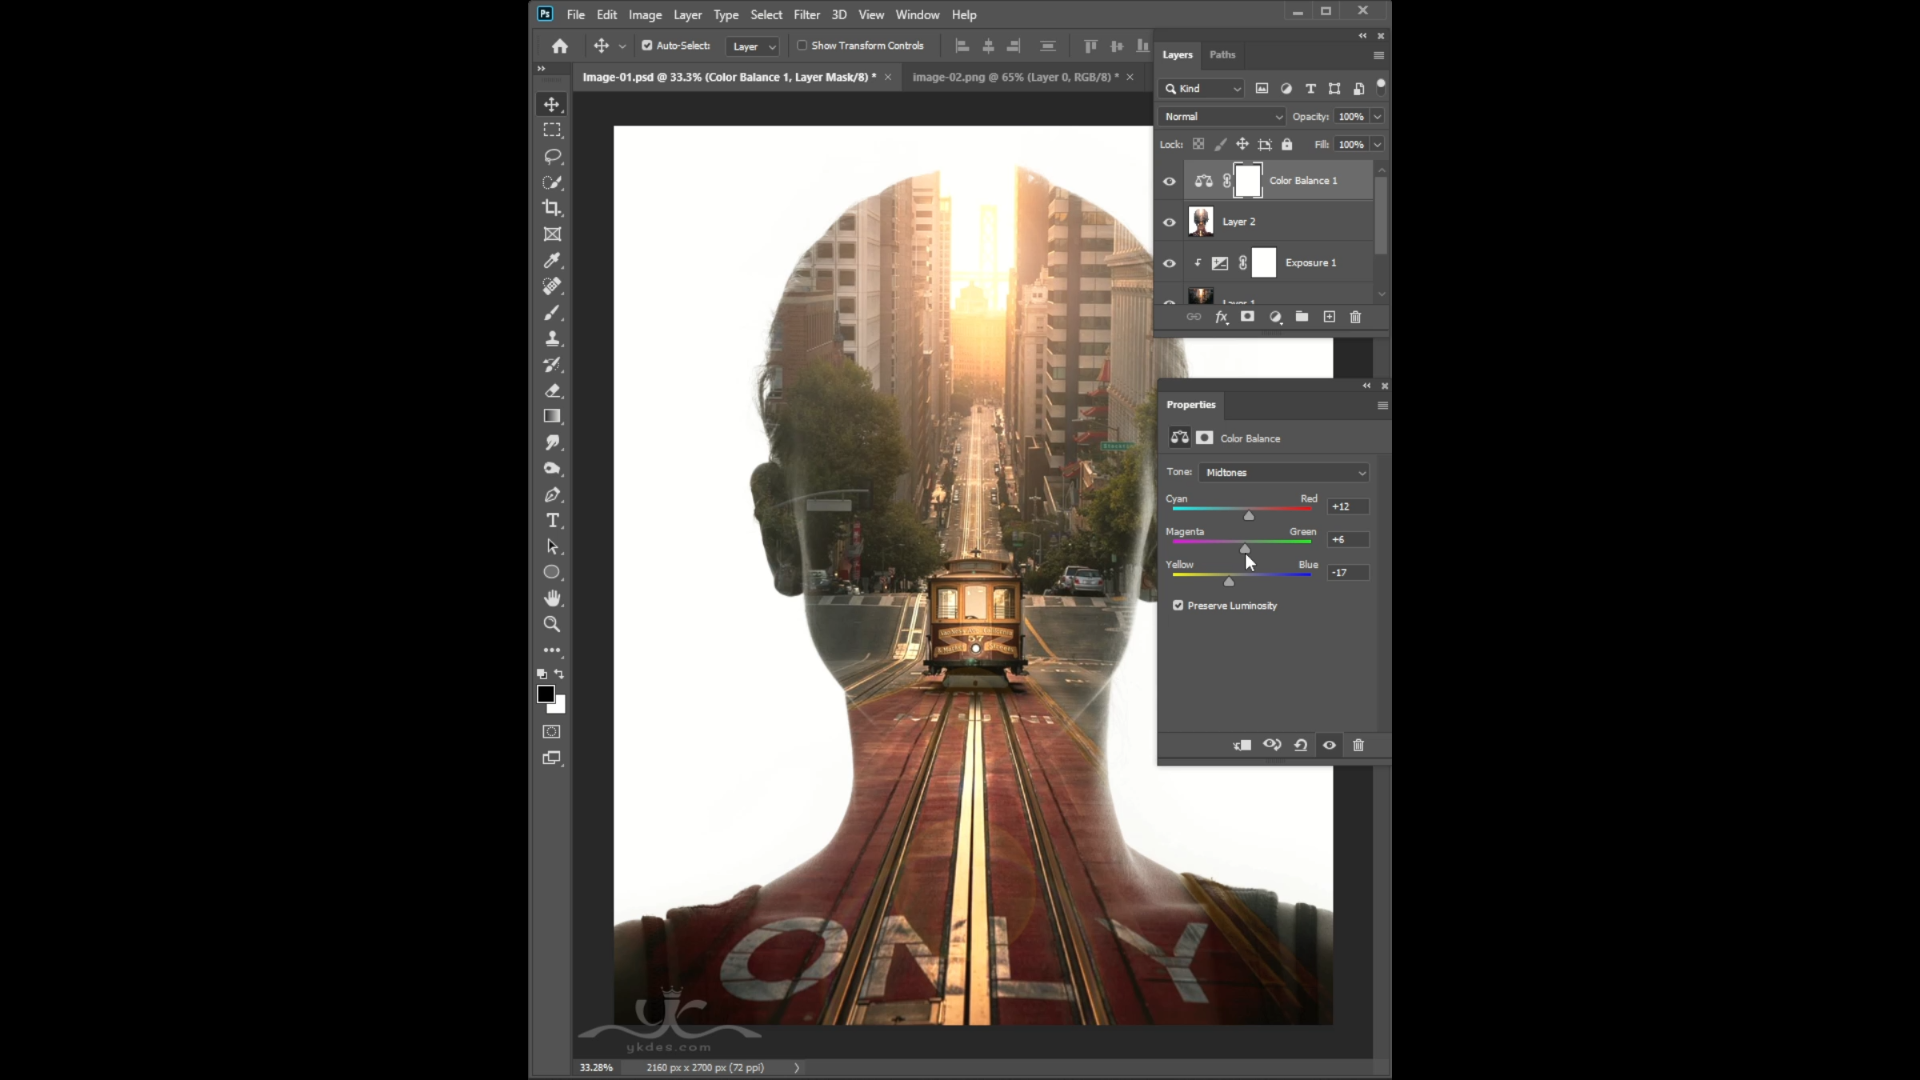Click the Yellow-Blue slider handle

[x=1229, y=581]
